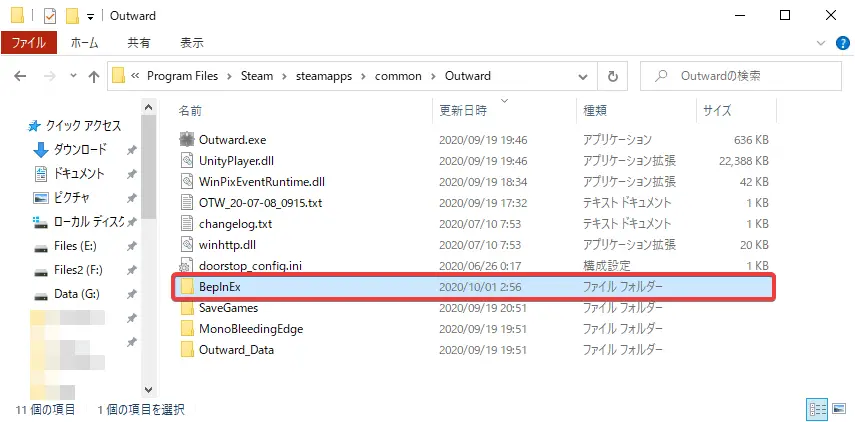This screenshot has width=855, height=422.
Task: Open ドキュメント in the navigation pane
Action: click(x=79, y=174)
